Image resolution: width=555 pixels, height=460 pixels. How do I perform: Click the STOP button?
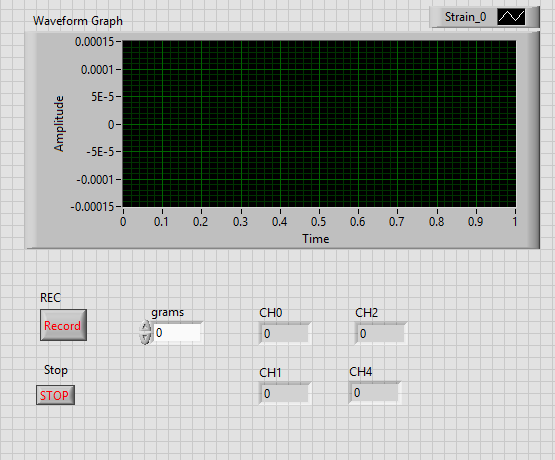(55, 395)
